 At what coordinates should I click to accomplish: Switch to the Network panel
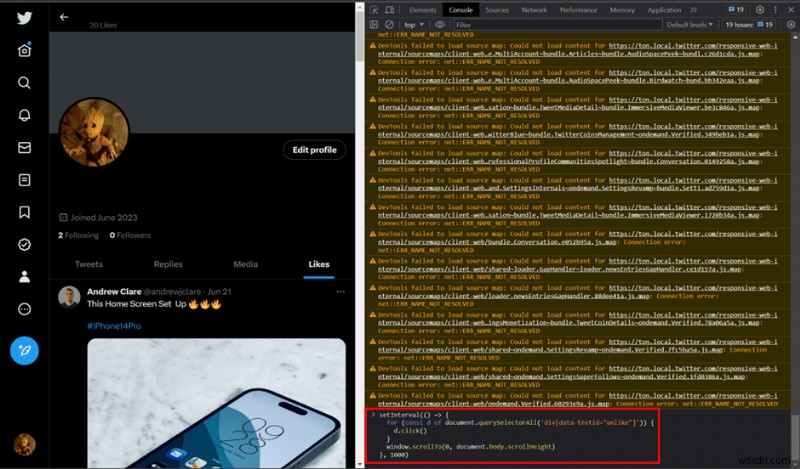tap(534, 10)
